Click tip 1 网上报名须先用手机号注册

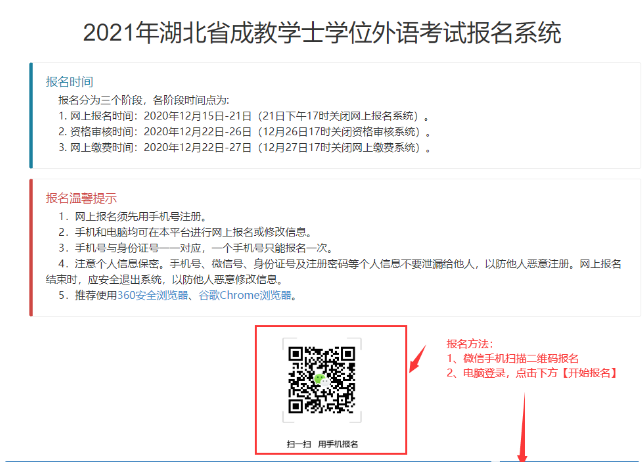point(132,216)
